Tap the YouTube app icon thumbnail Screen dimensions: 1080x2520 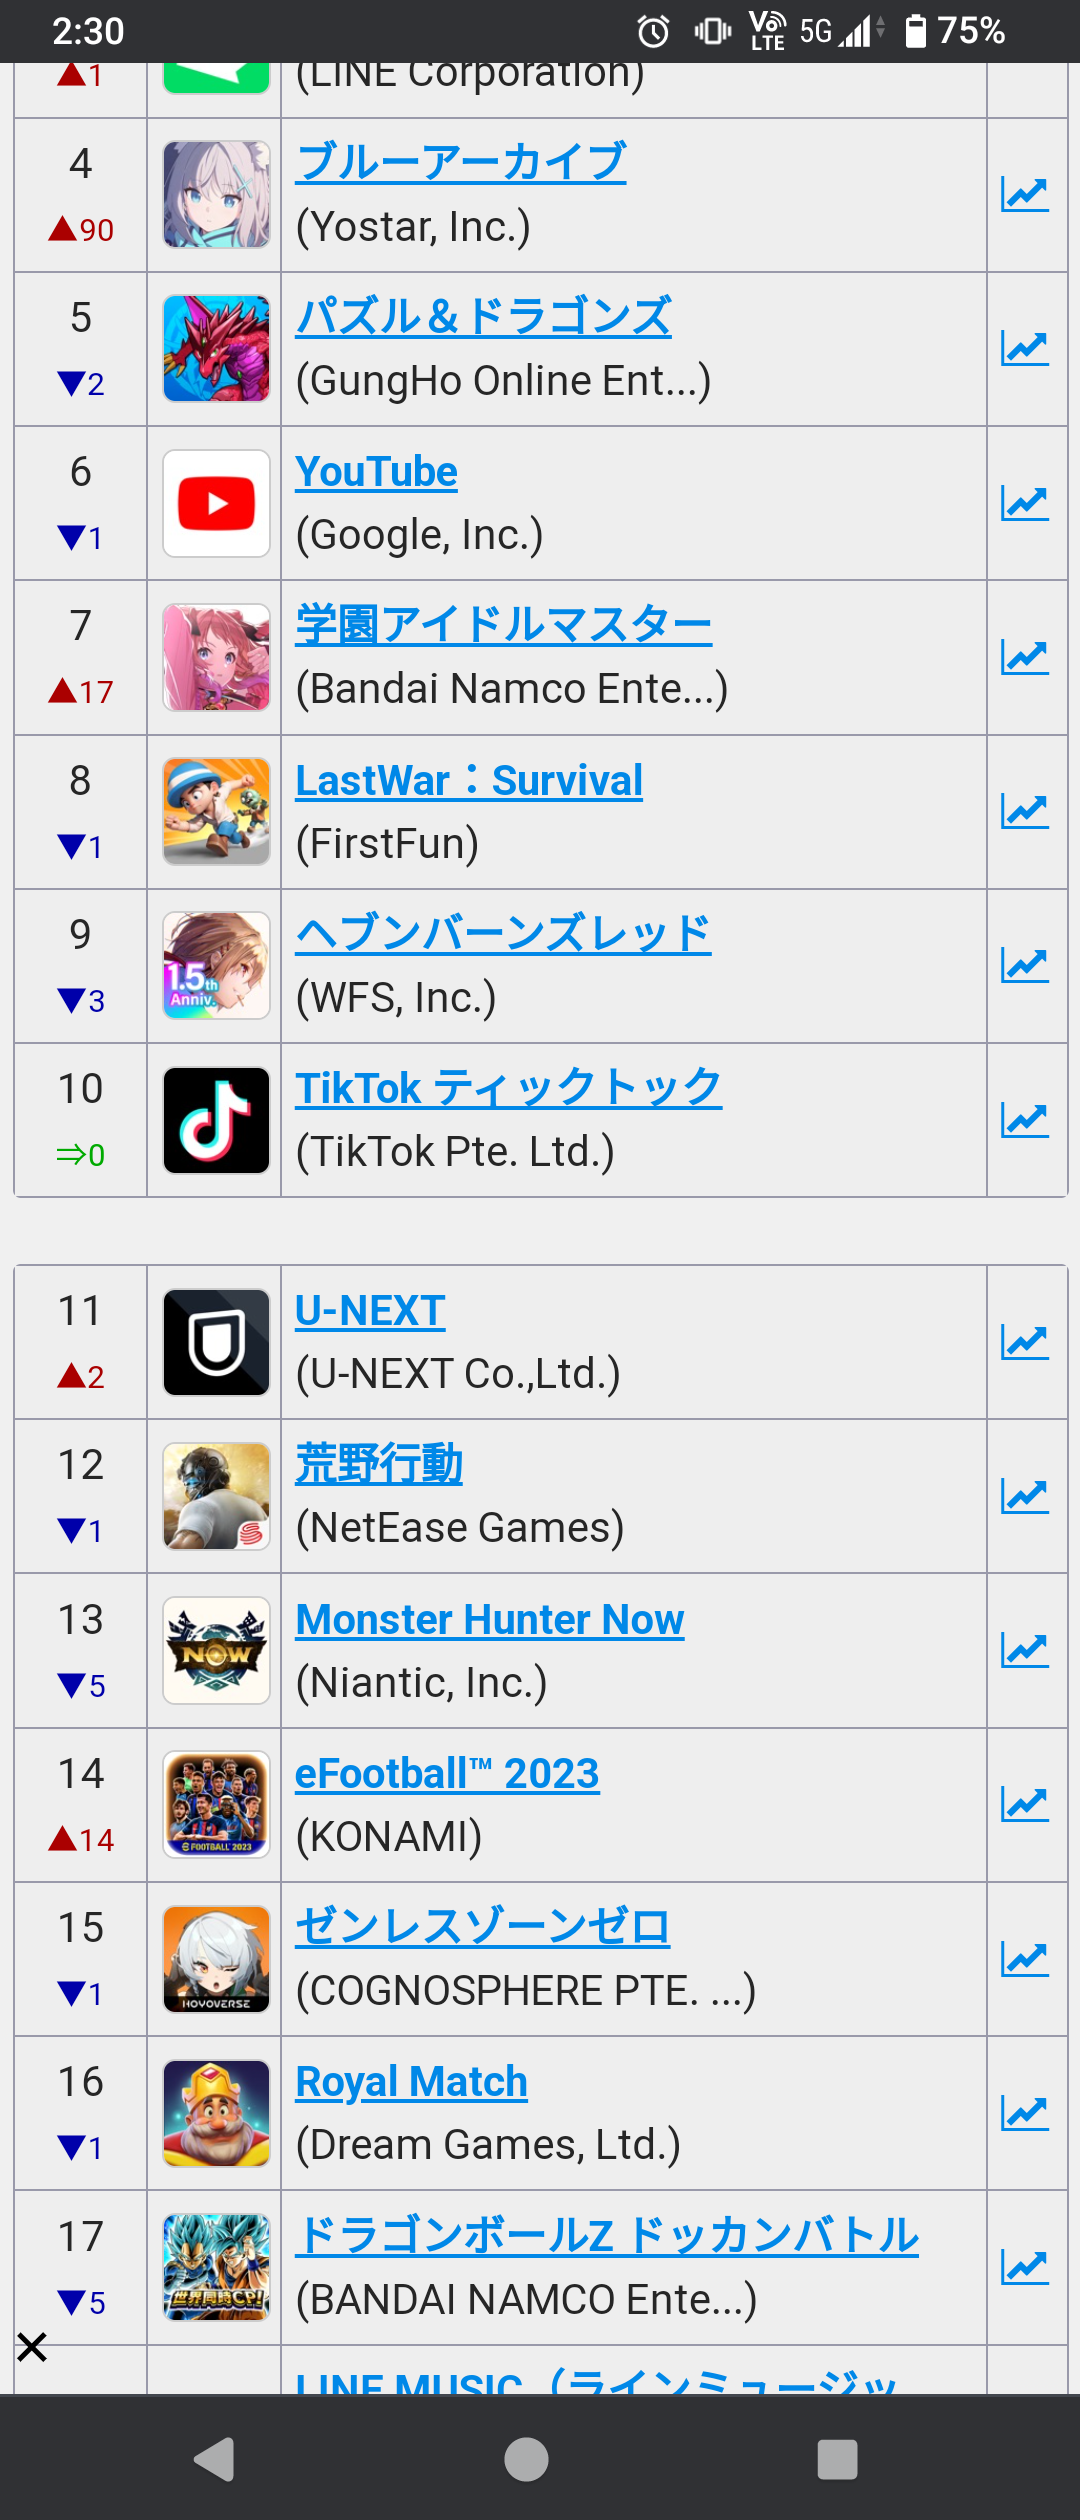point(216,503)
